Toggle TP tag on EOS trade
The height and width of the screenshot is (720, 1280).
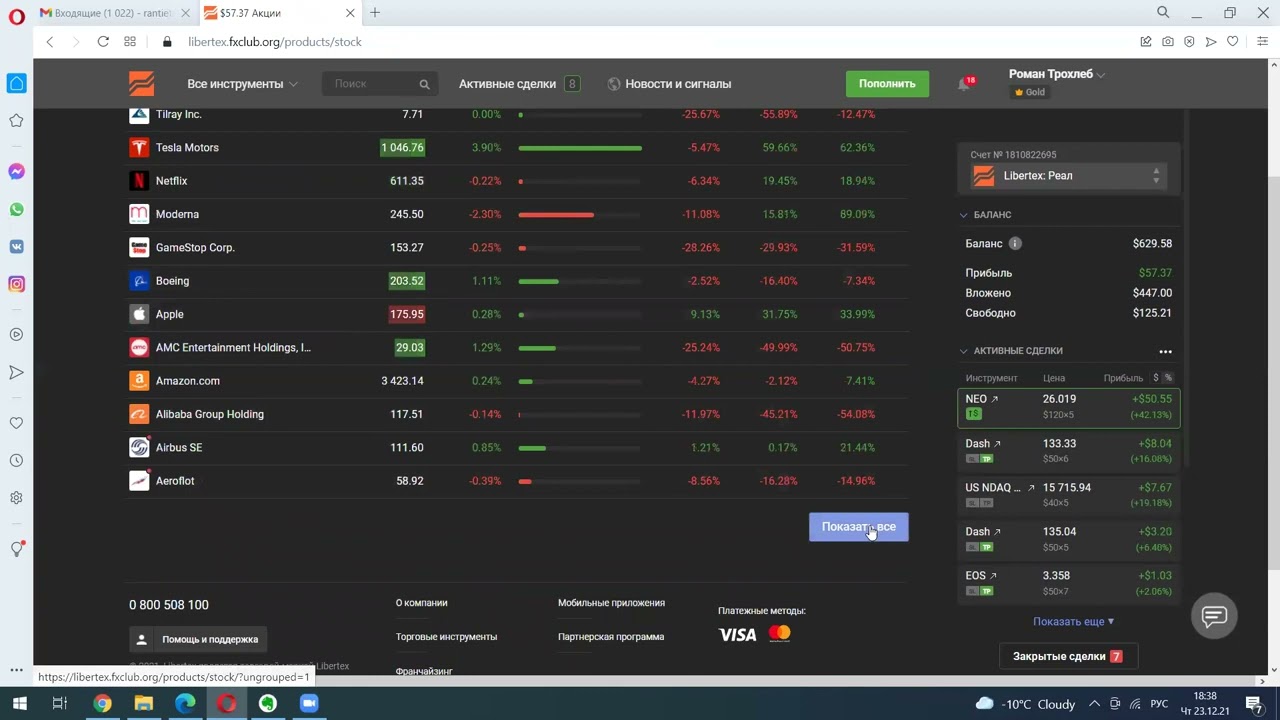[x=987, y=591]
